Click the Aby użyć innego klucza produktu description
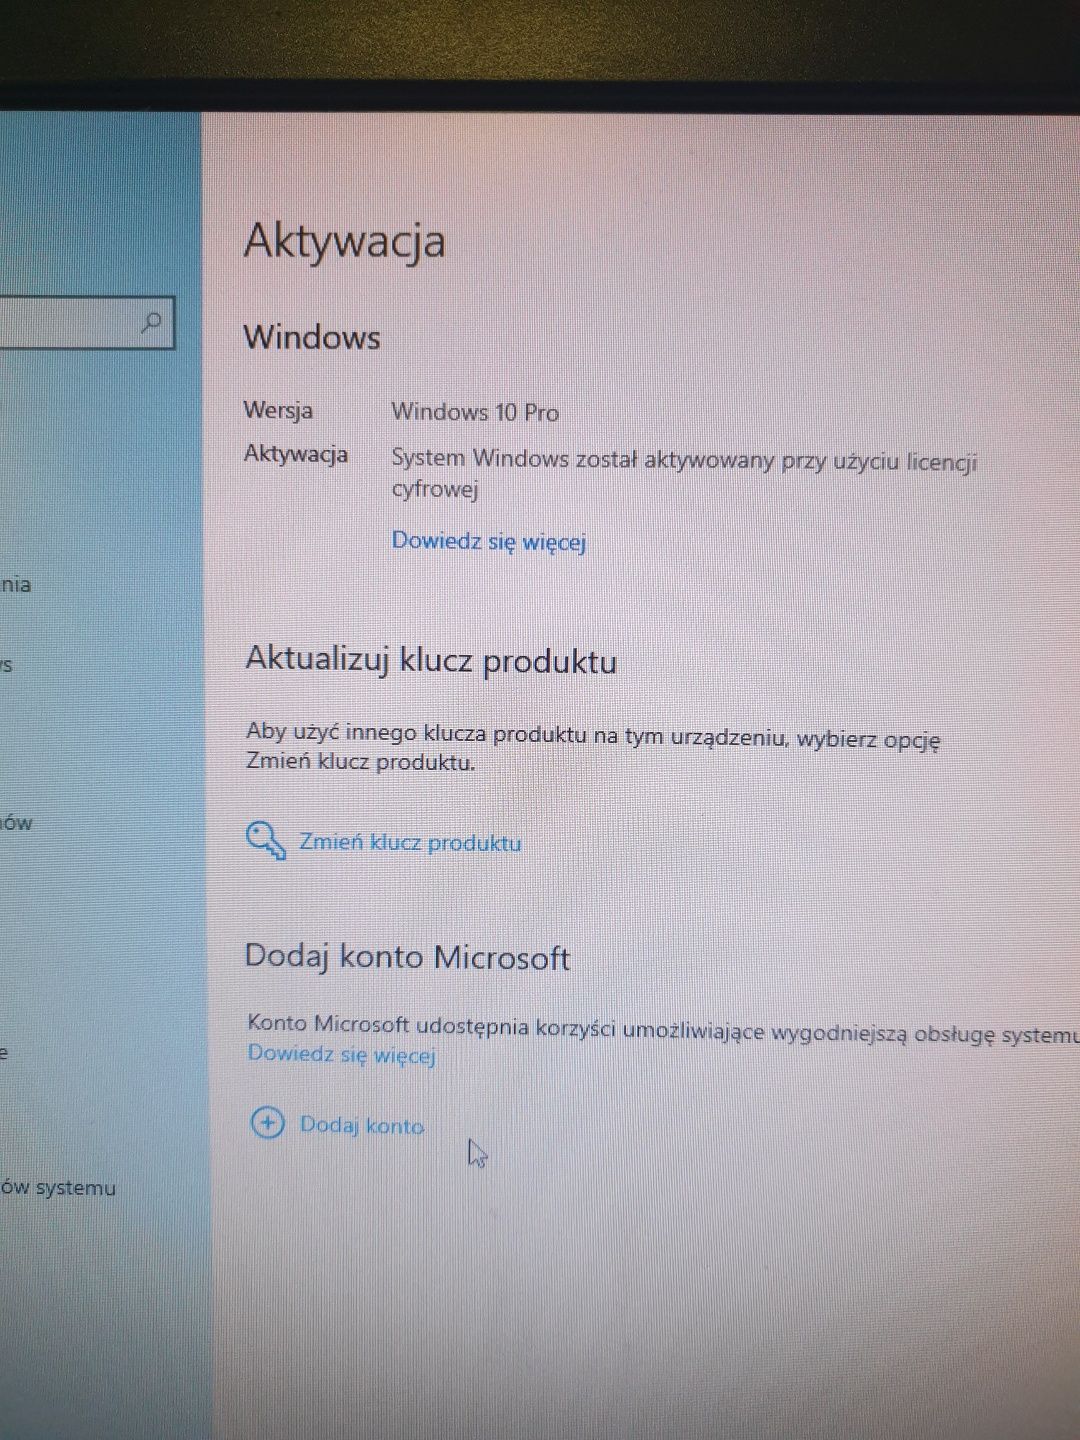This screenshot has width=1080, height=1440. (593, 747)
